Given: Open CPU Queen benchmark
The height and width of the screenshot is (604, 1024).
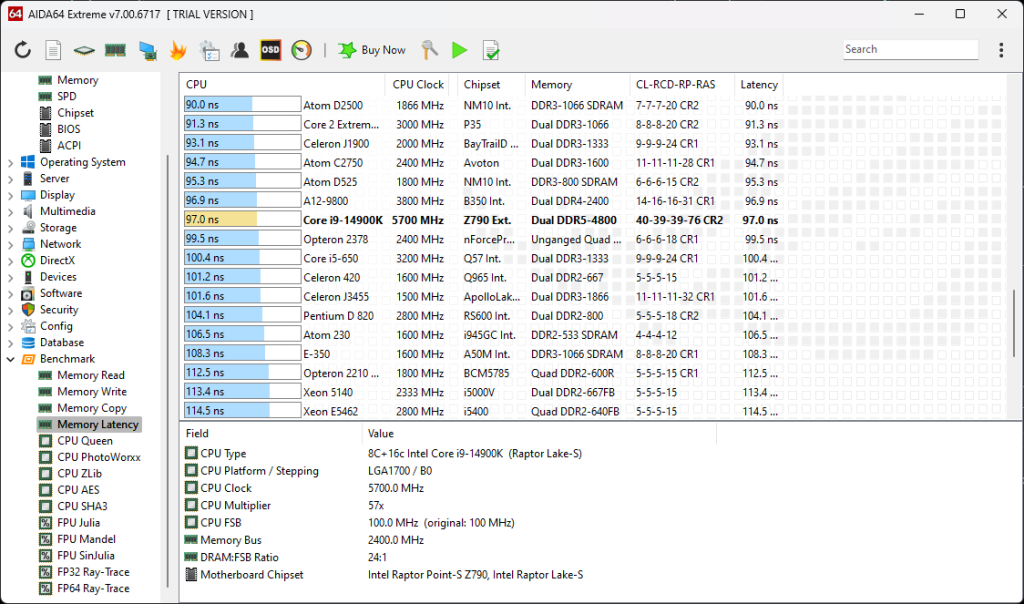Looking at the screenshot, I should pos(84,441).
